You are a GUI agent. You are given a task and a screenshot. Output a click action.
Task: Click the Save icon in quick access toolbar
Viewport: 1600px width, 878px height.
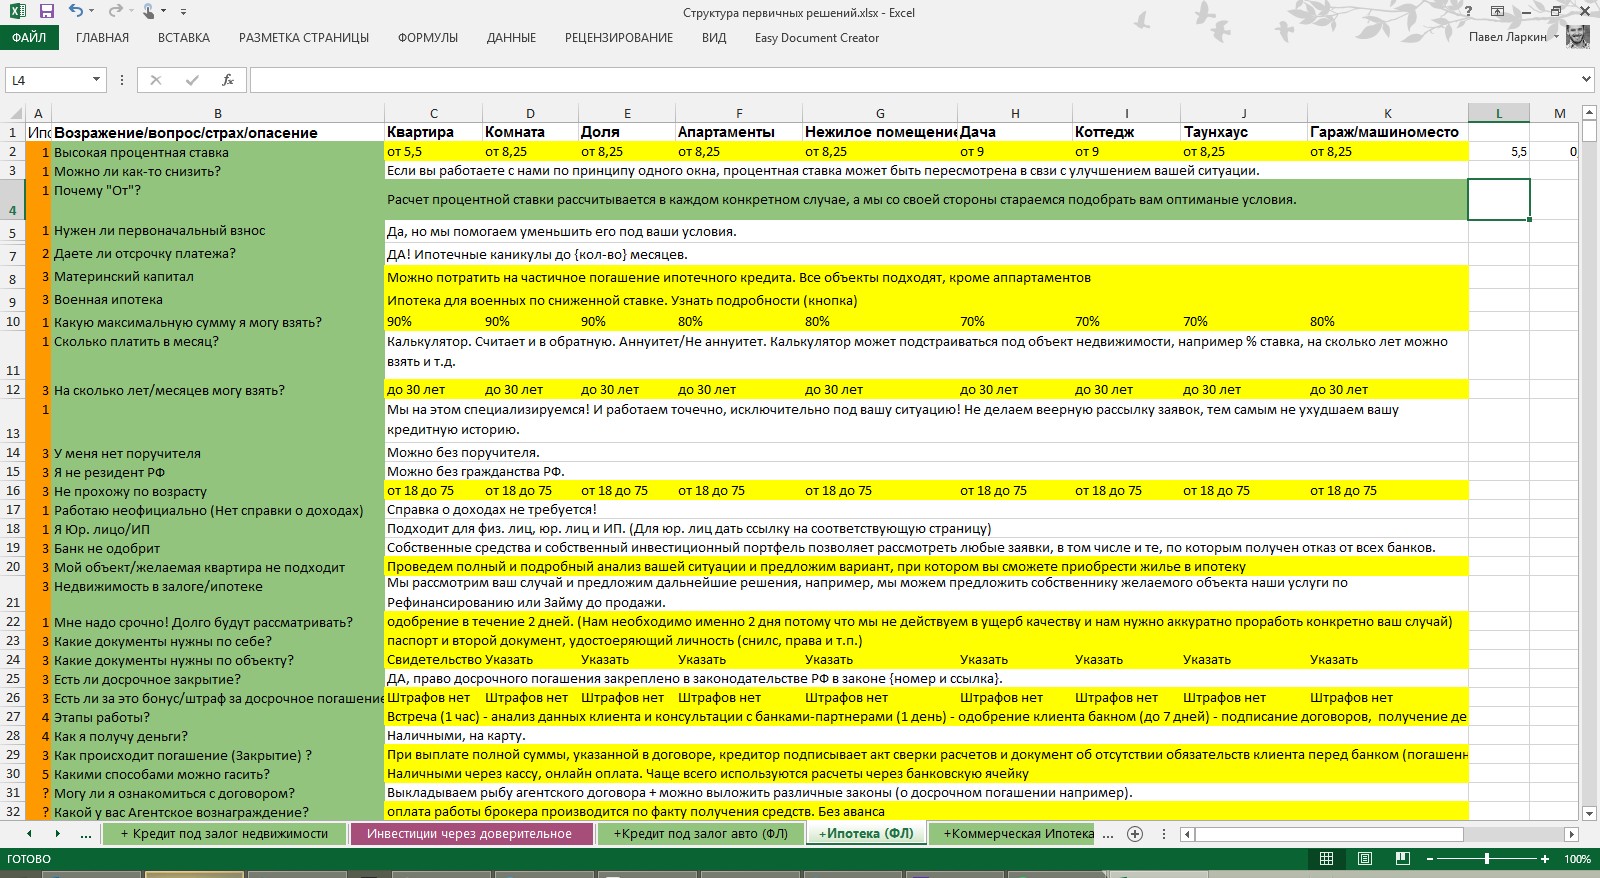tap(46, 12)
